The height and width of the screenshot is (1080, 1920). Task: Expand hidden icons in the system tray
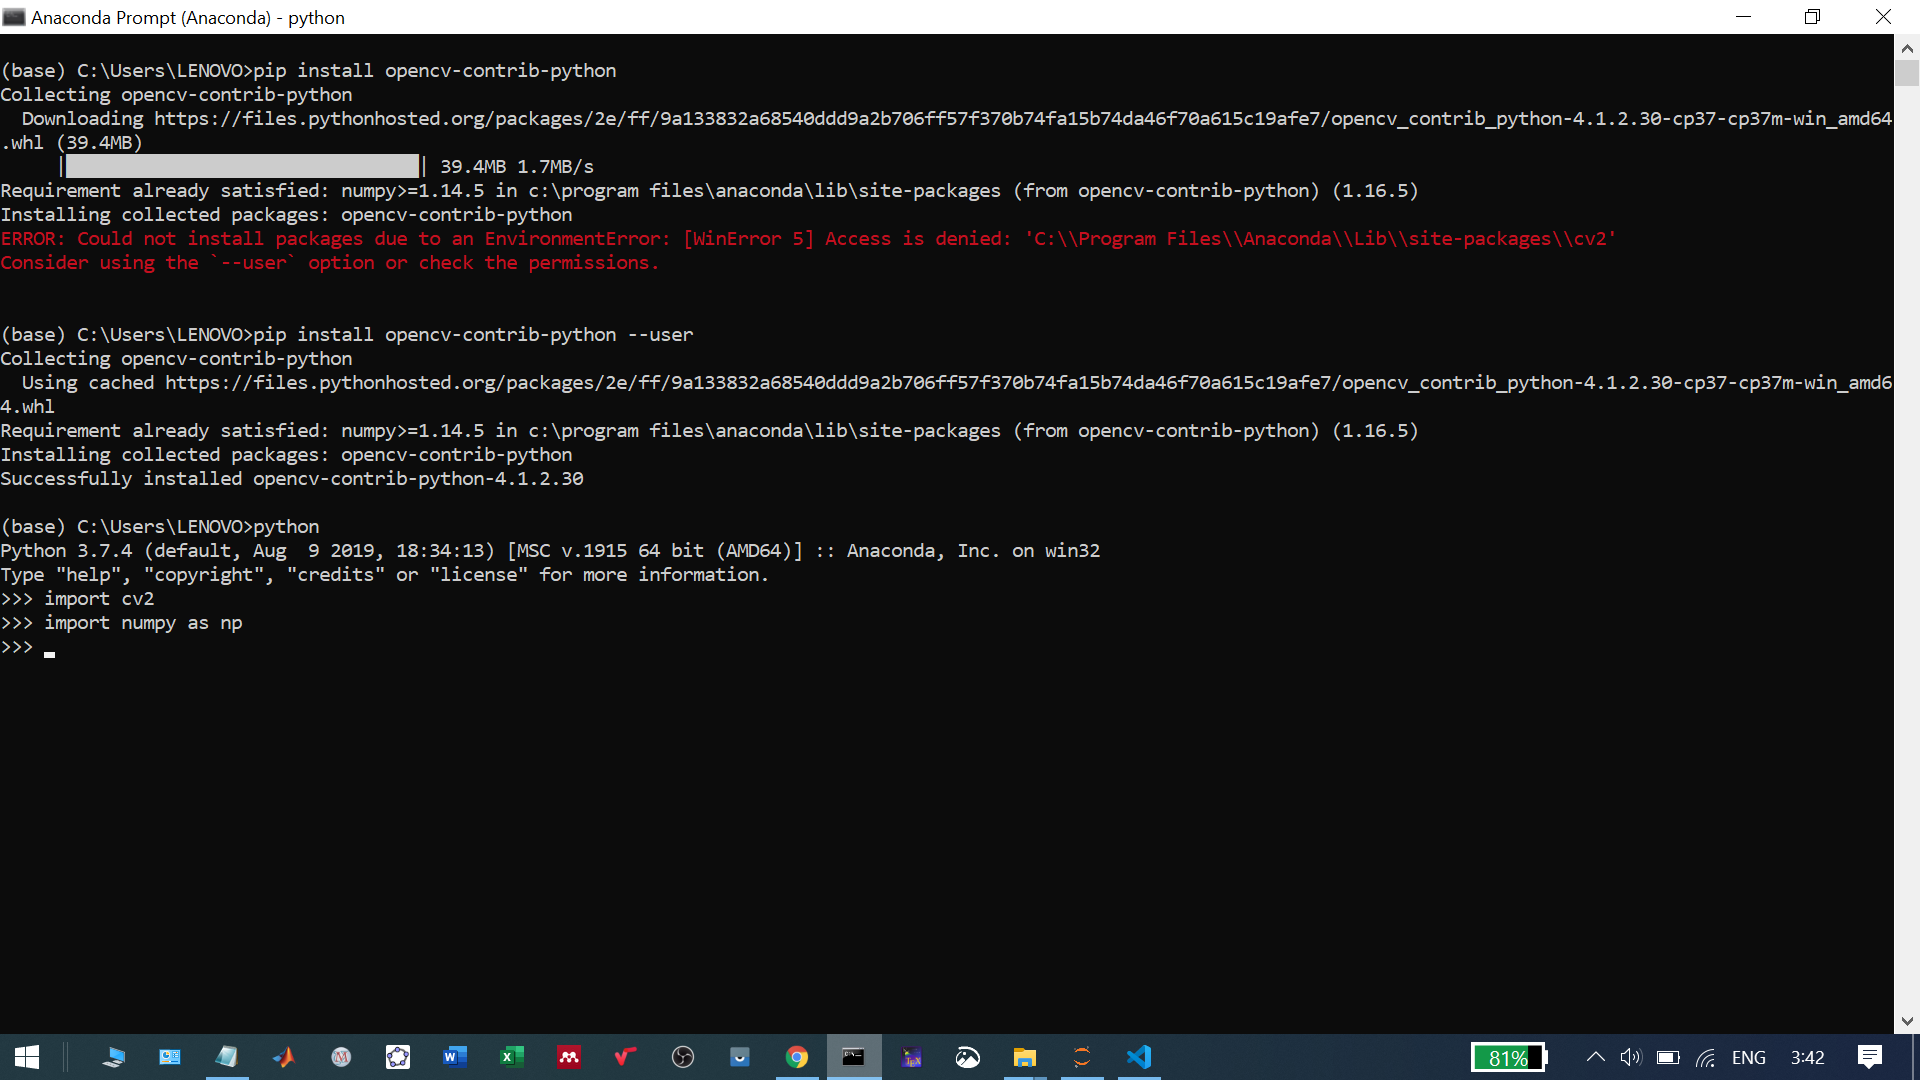(x=1596, y=1057)
